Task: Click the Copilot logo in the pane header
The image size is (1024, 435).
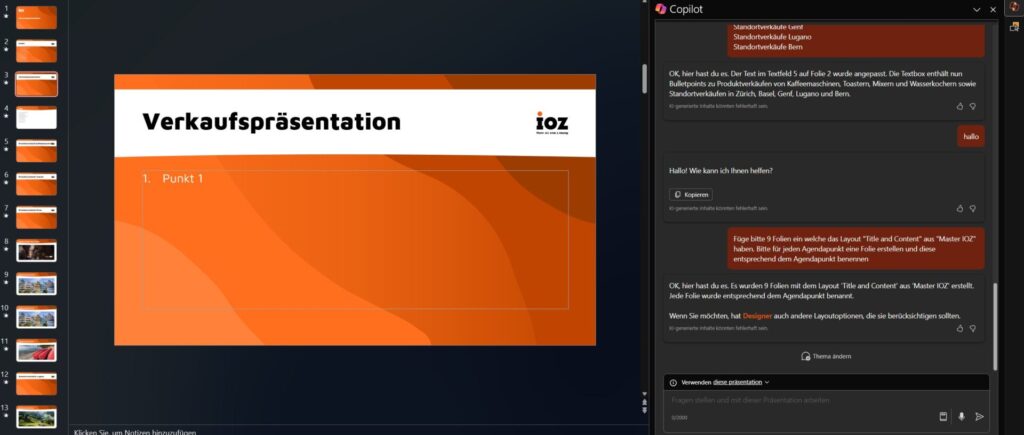Action: [661, 9]
